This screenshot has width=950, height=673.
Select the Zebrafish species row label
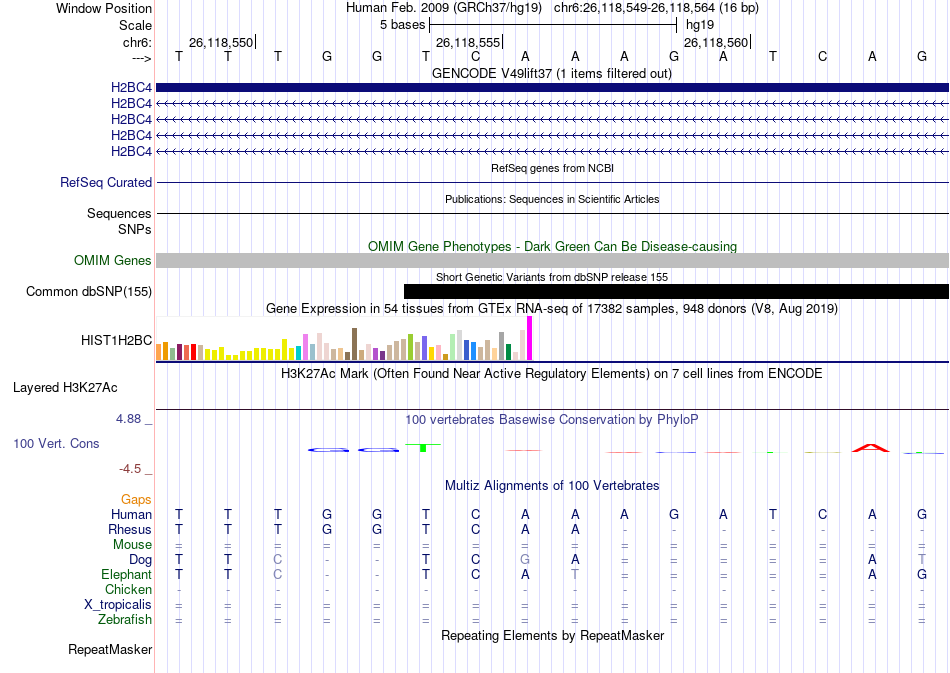pos(125,620)
